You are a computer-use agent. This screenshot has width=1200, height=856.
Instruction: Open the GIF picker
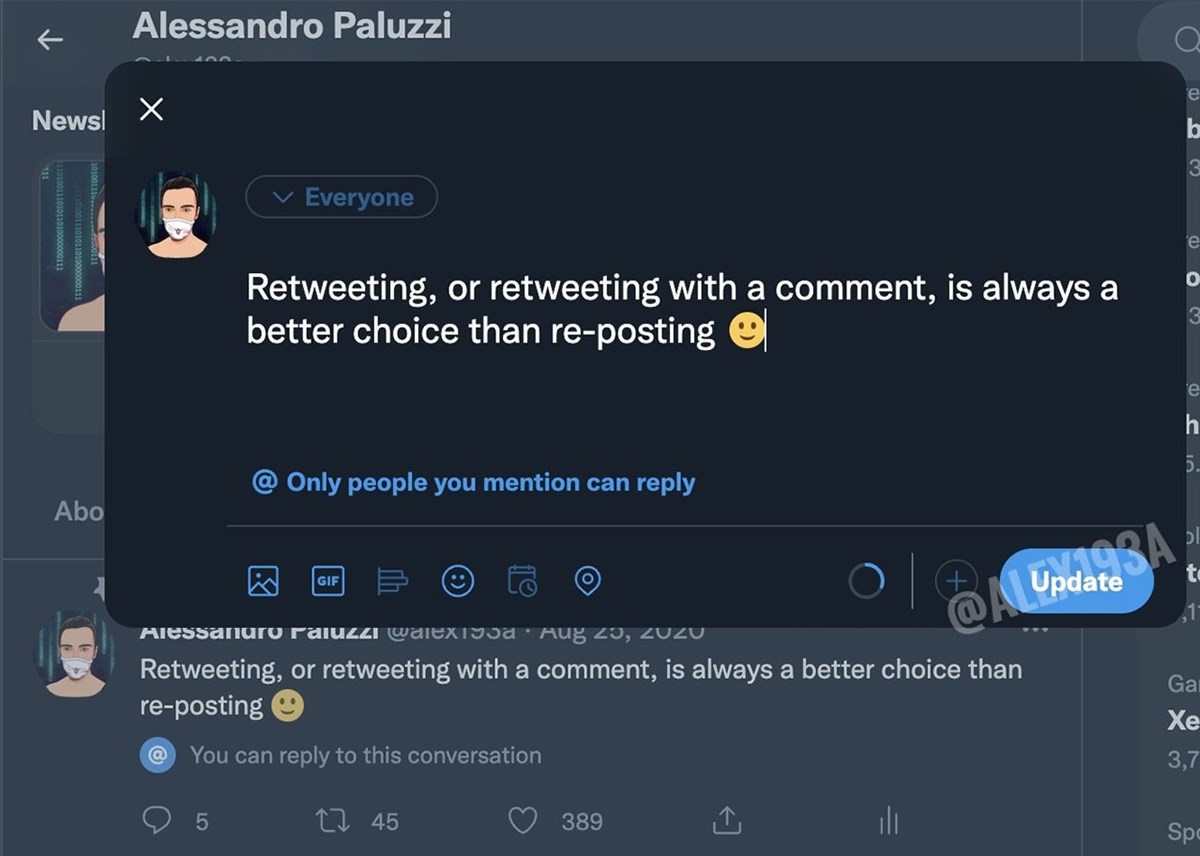coord(328,581)
